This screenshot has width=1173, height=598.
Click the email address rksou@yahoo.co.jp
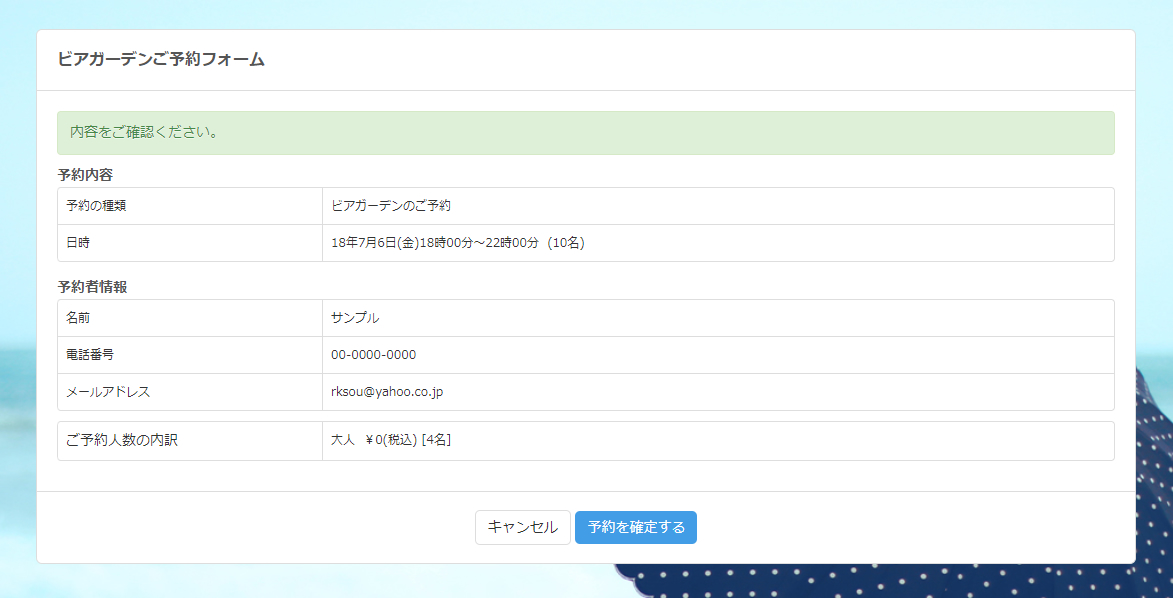[x=387, y=392]
